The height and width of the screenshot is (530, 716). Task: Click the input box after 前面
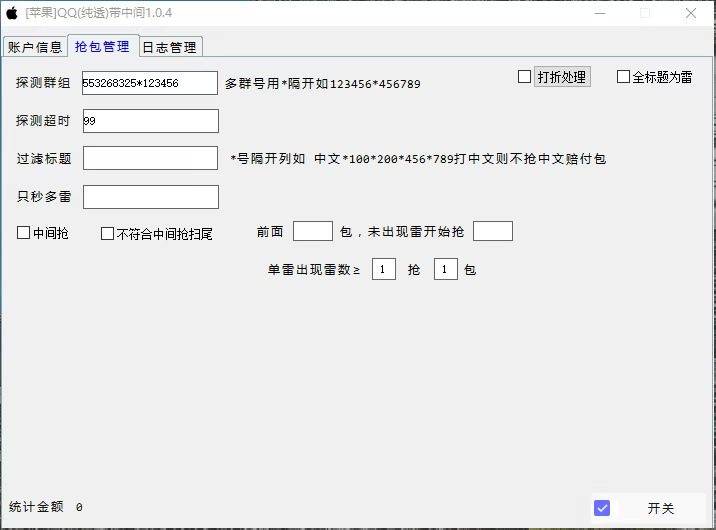pyautogui.click(x=313, y=231)
